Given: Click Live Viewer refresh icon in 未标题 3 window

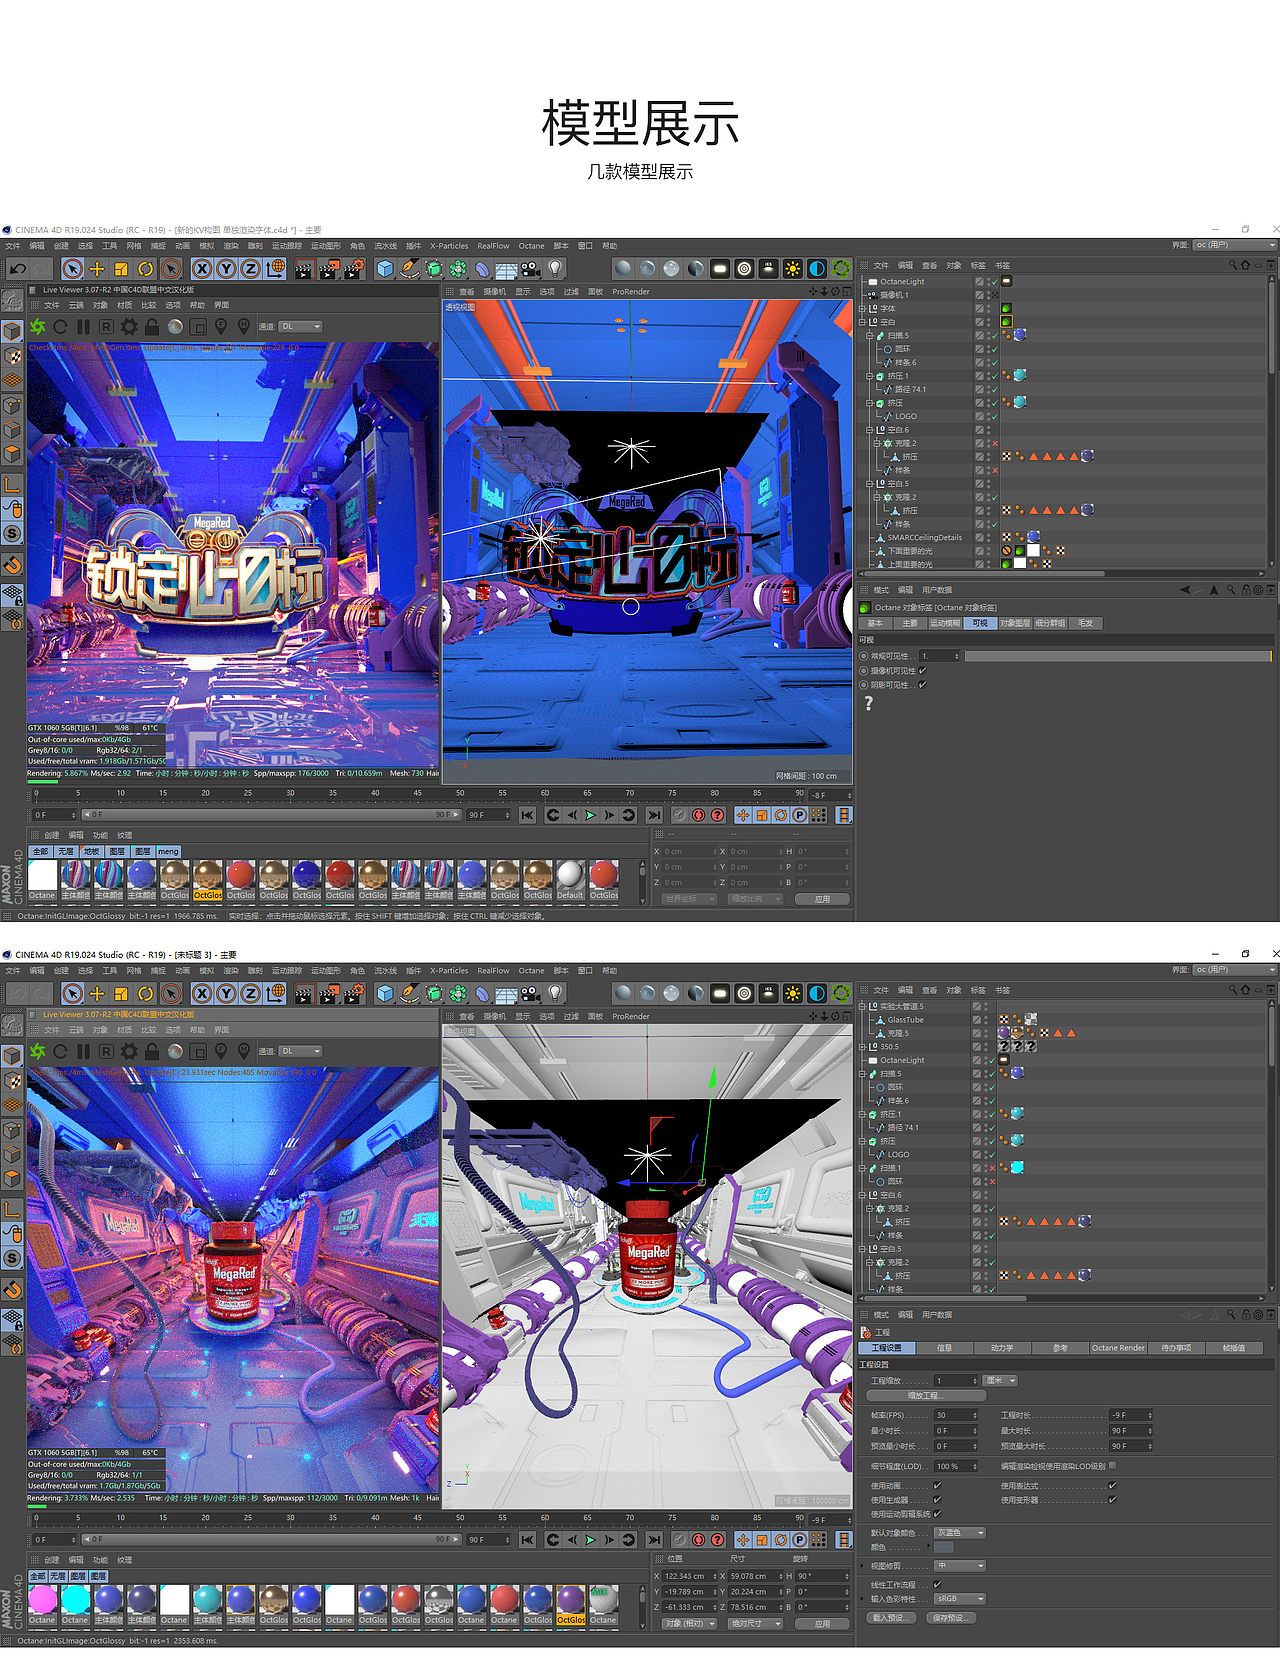Looking at the screenshot, I should (x=61, y=1052).
